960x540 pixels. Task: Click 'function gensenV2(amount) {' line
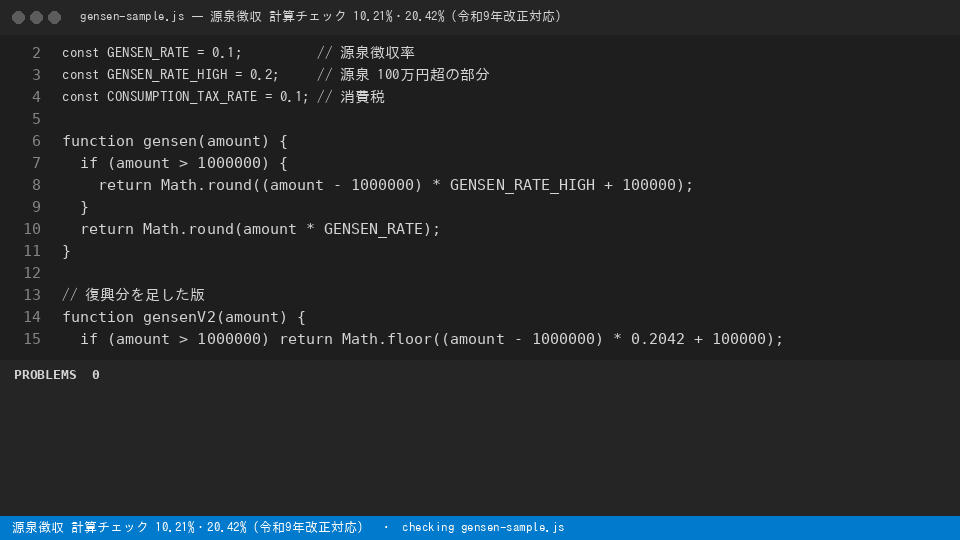(x=184, y=318)
